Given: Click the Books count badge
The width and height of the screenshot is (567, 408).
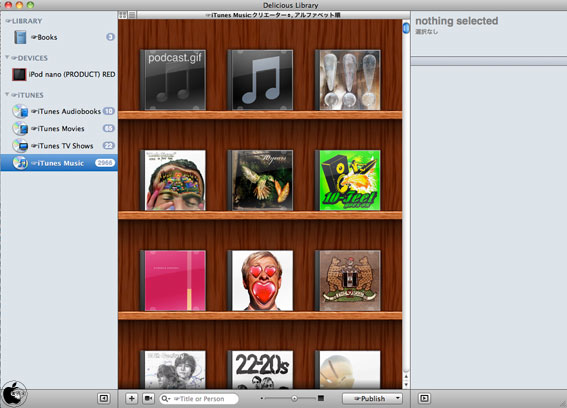Looking at the screenshot, I should [x=110, y=37].
